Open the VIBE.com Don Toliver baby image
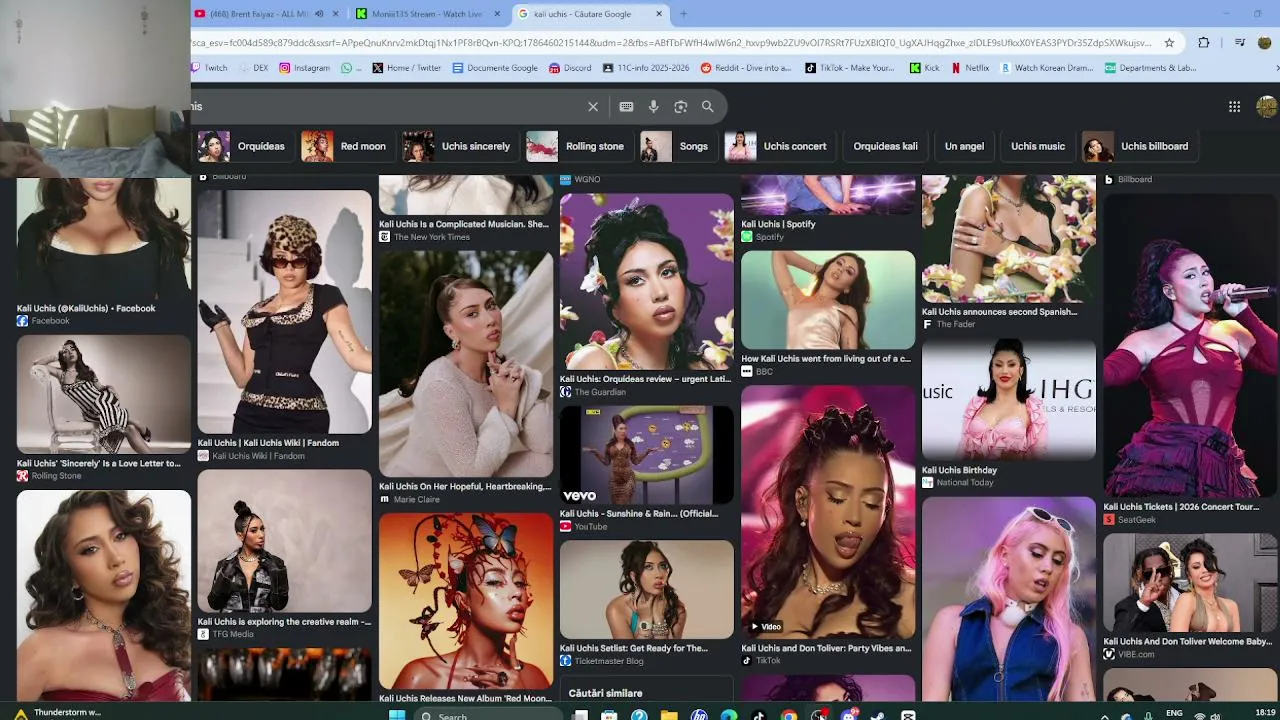1280x720 pixels. pos(1189,583)
